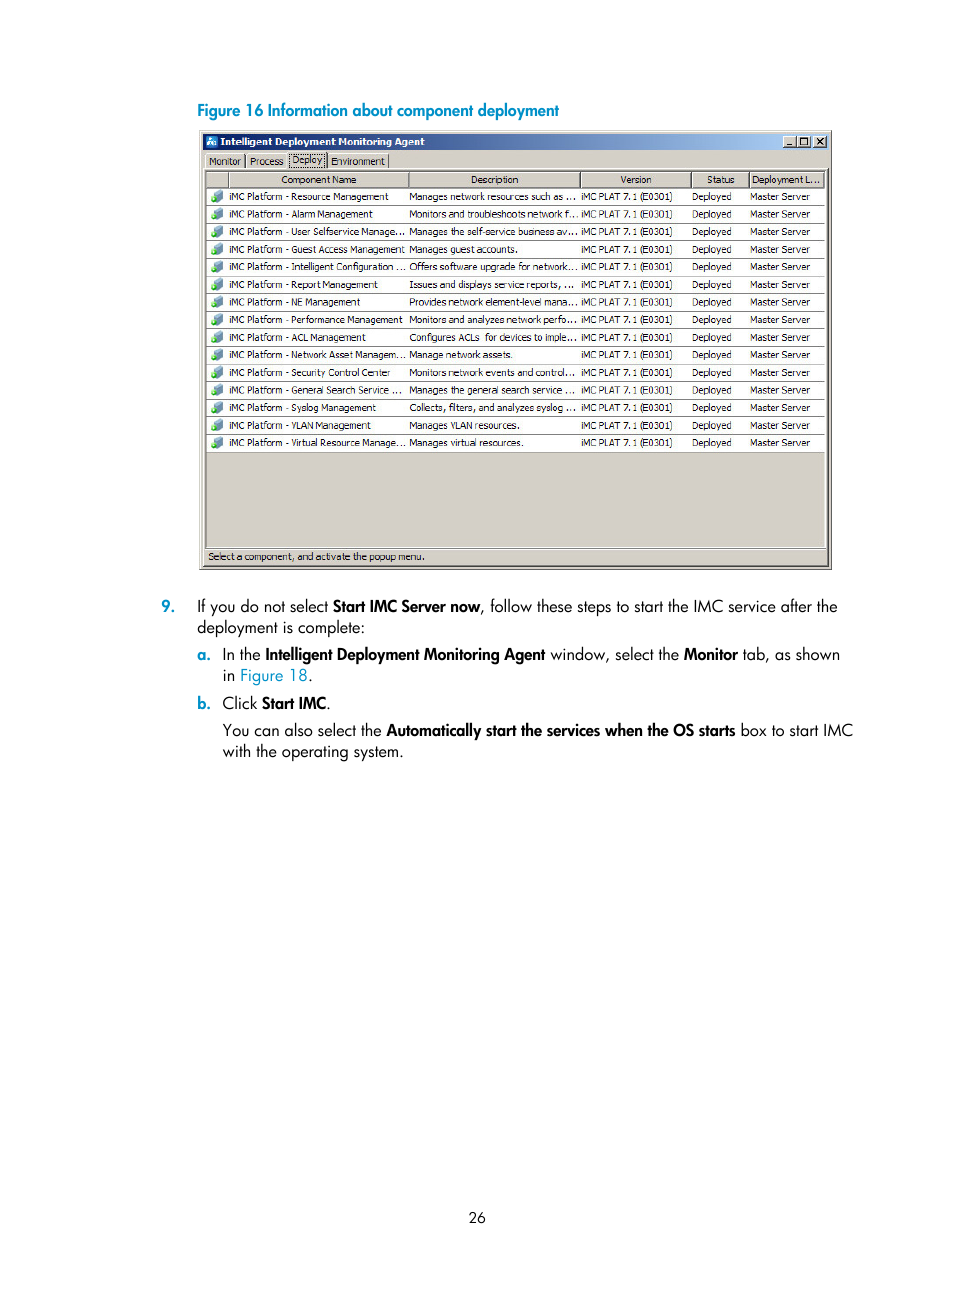Image resolution: width=954 pixels, height=1296 pixels.
Task: Click the NE Management row icon
Action: pos(217,302)
